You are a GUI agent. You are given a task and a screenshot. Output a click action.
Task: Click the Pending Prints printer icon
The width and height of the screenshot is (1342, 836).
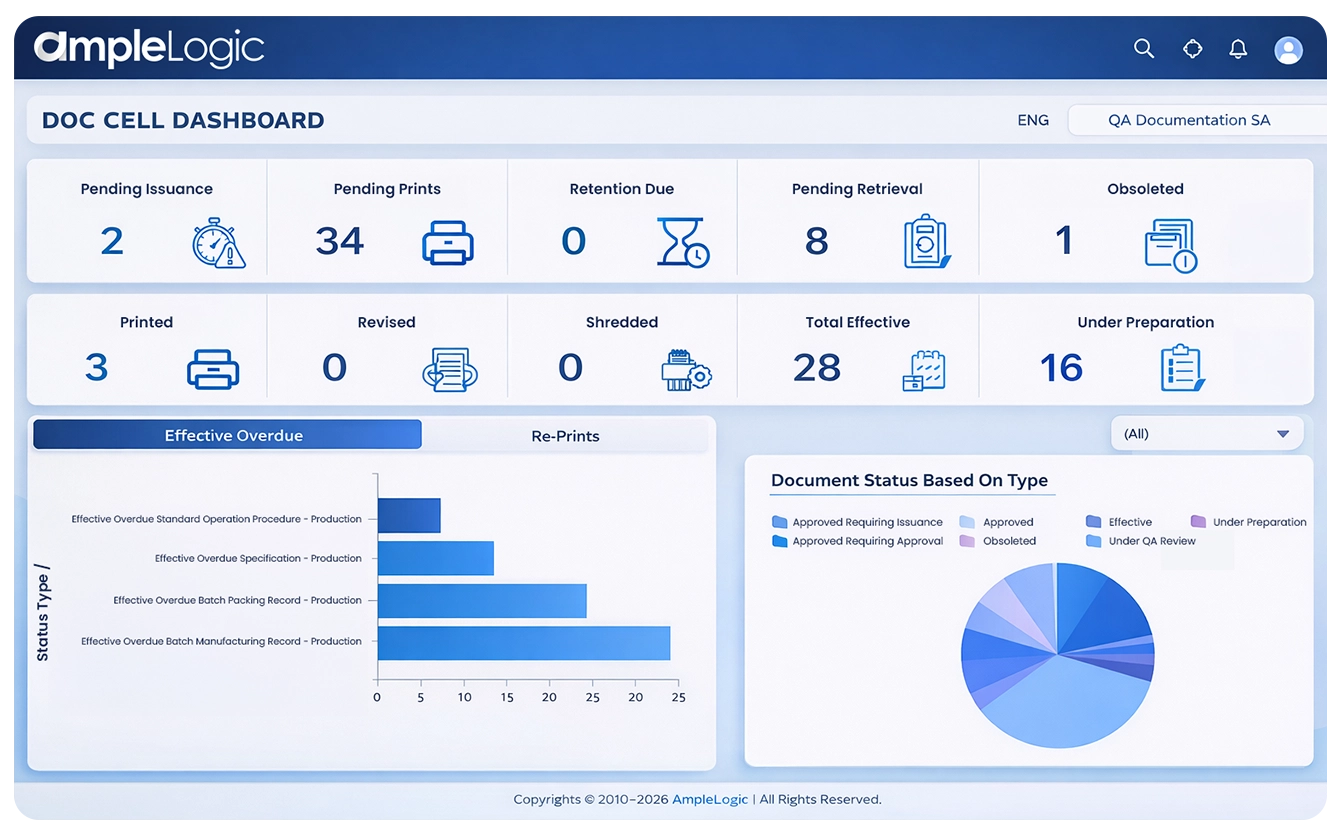coord(447,243)
